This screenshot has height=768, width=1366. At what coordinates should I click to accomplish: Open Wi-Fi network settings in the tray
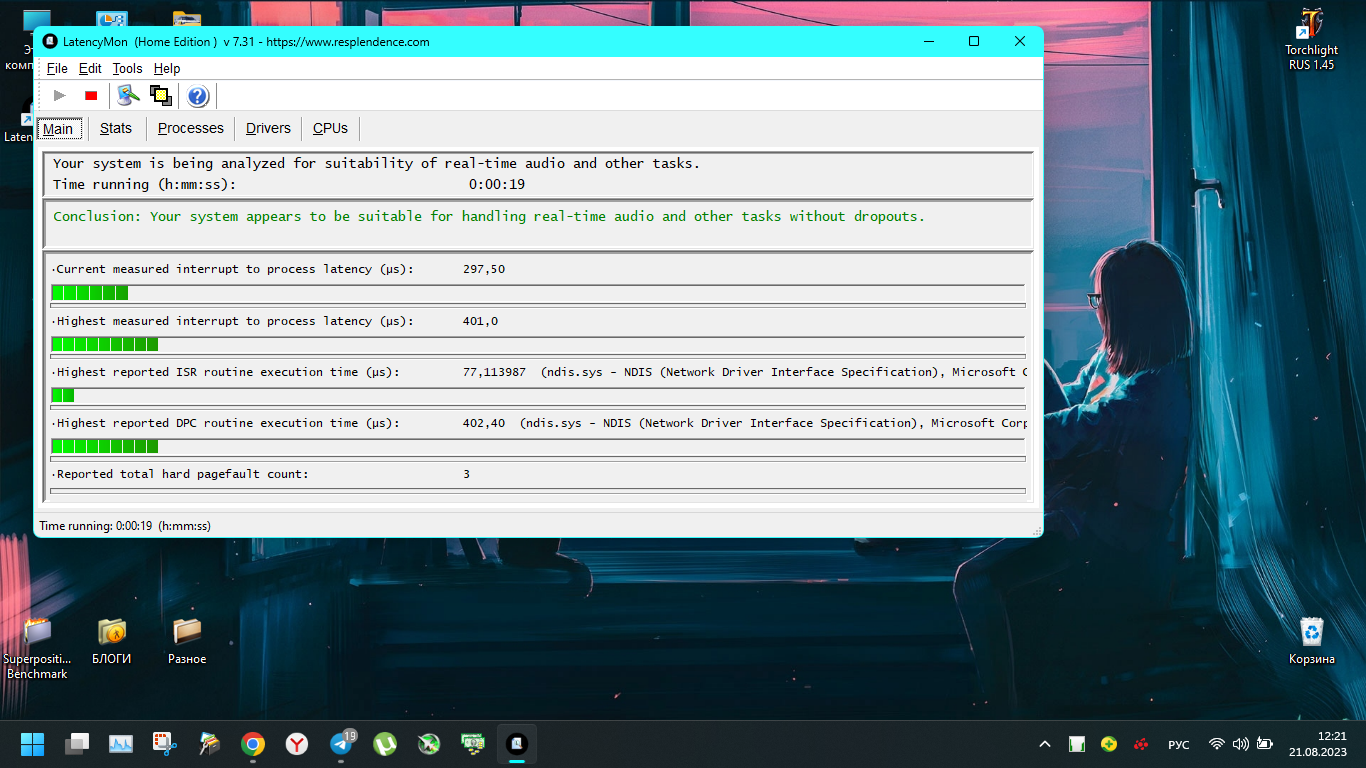1217,744
